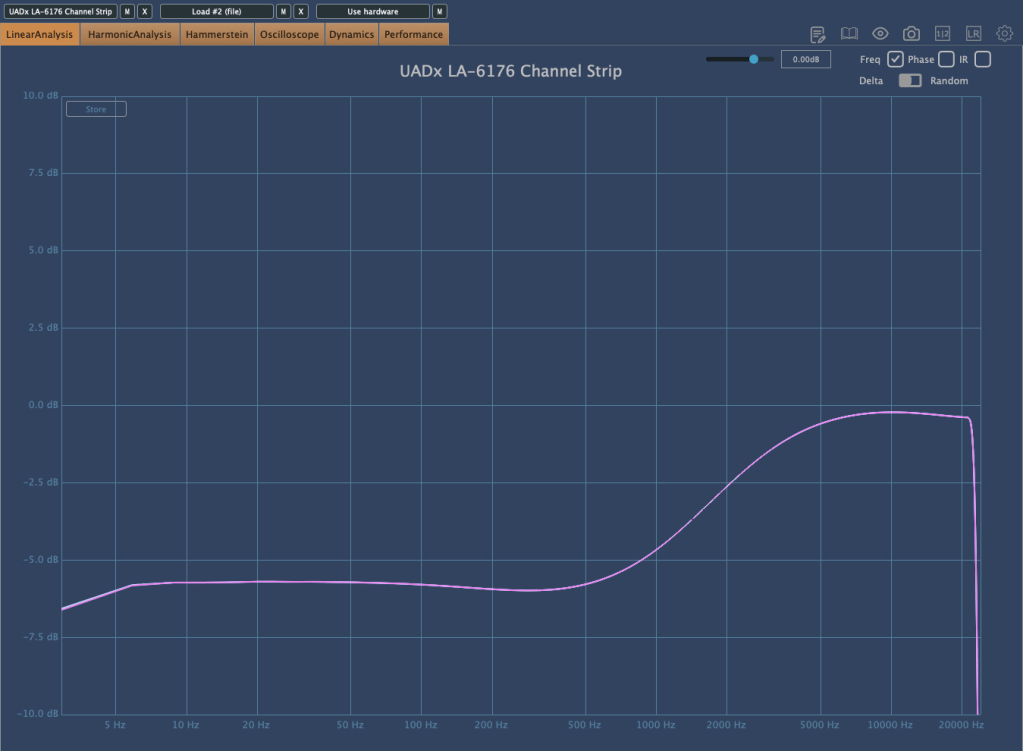The width and height of the screenshot is (1023, 751).
Task: Take a snapshot with the camera icon
Action: point(911,34)
